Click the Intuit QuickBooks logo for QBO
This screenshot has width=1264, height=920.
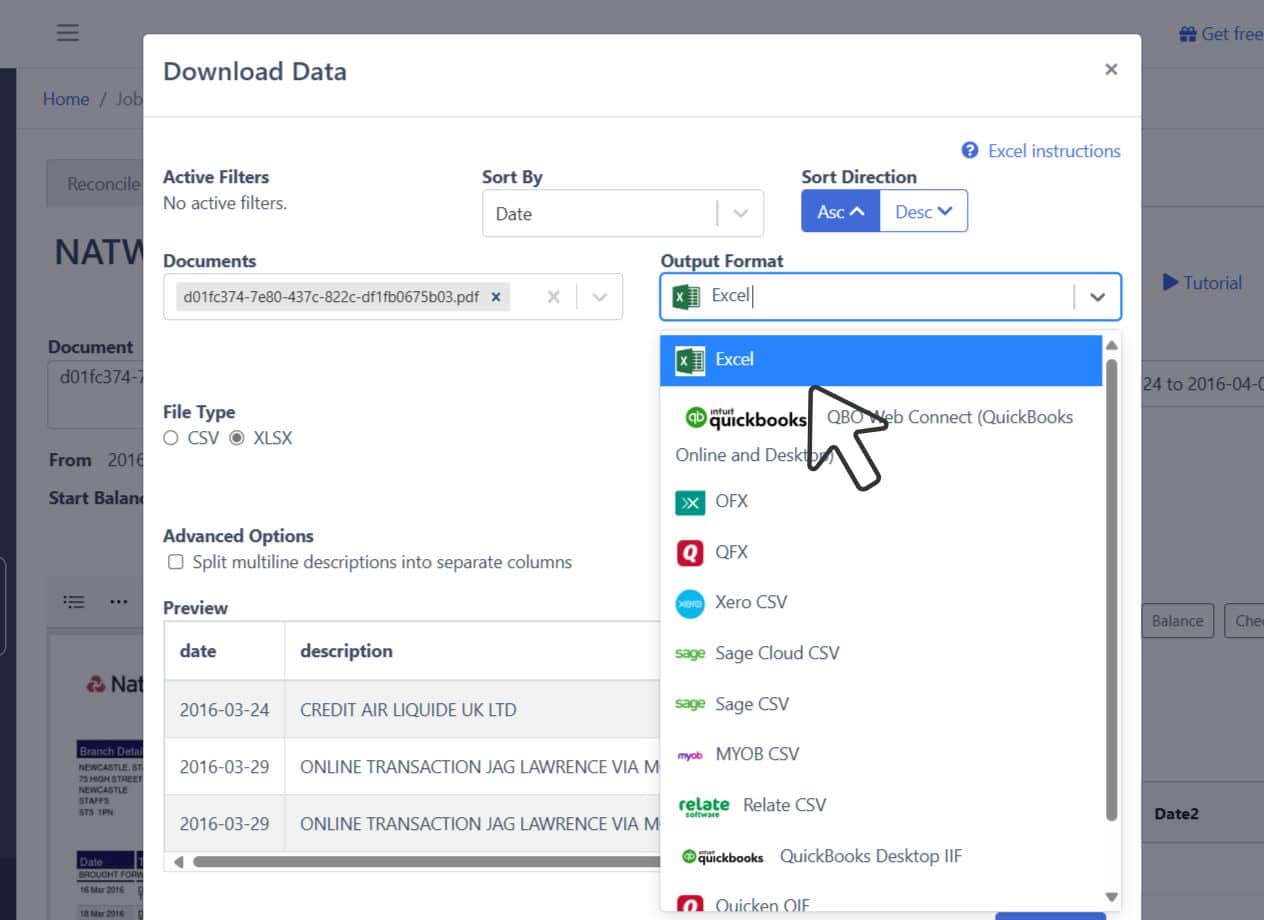(x=745, y=418)
